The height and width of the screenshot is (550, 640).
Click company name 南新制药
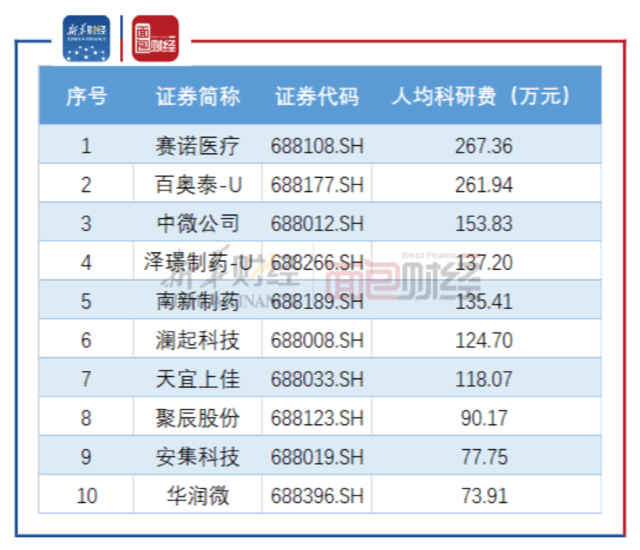(x=198, y=302)
